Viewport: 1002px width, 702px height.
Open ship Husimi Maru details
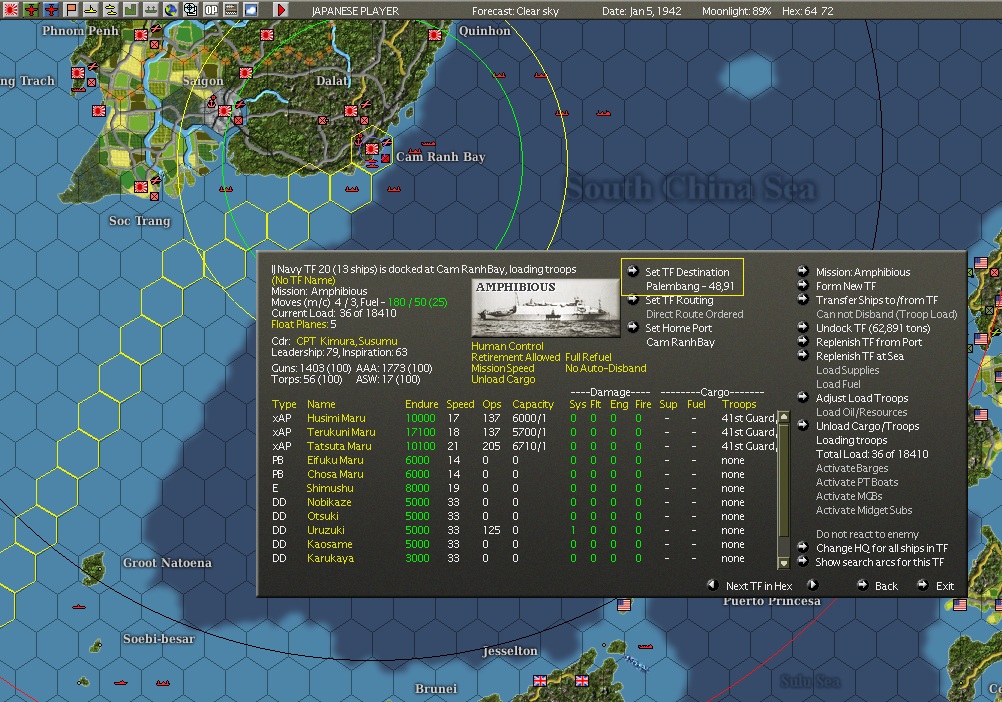(x=336, y=418)
